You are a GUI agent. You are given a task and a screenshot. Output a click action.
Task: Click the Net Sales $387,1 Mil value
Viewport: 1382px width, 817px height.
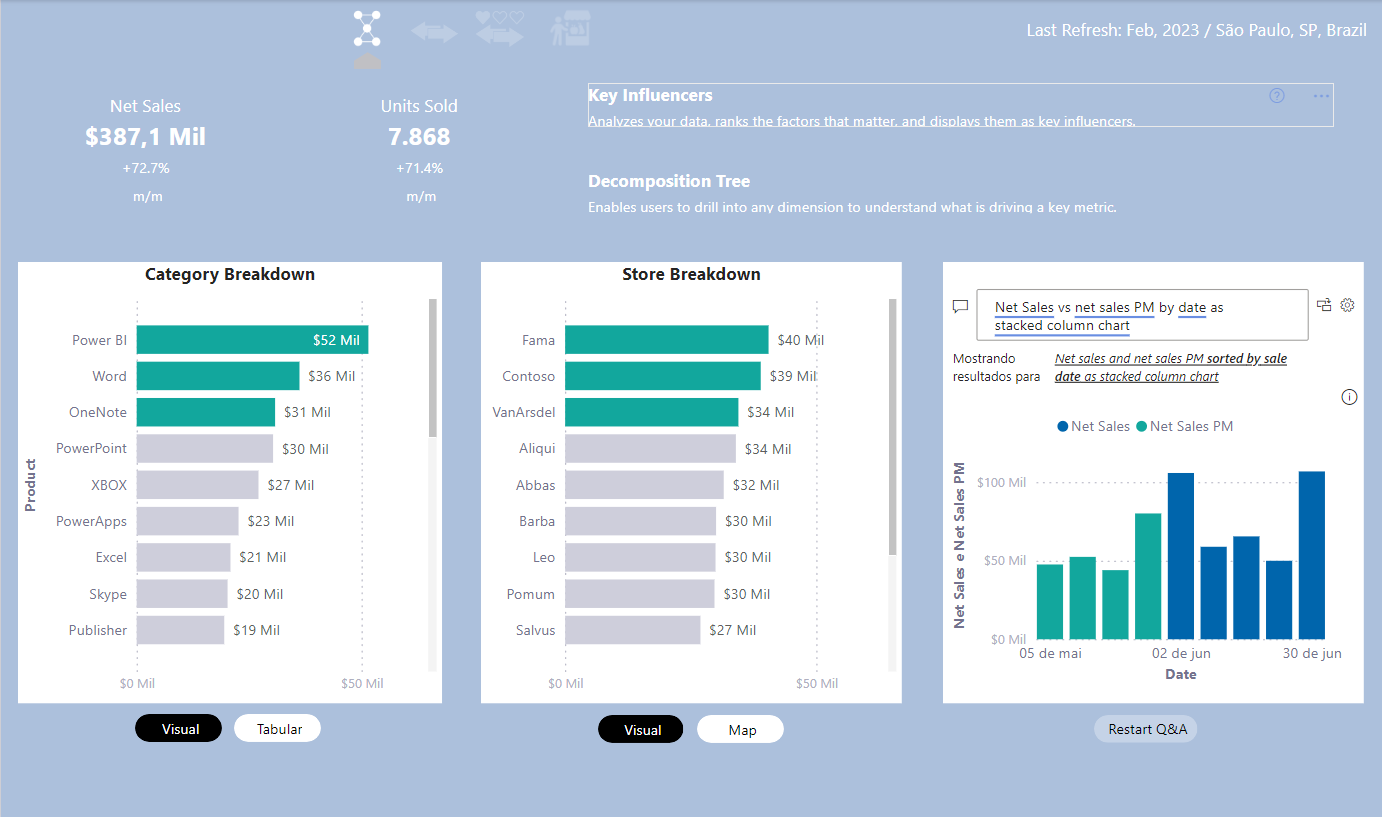pyautogui.click(x=145, y=137)
